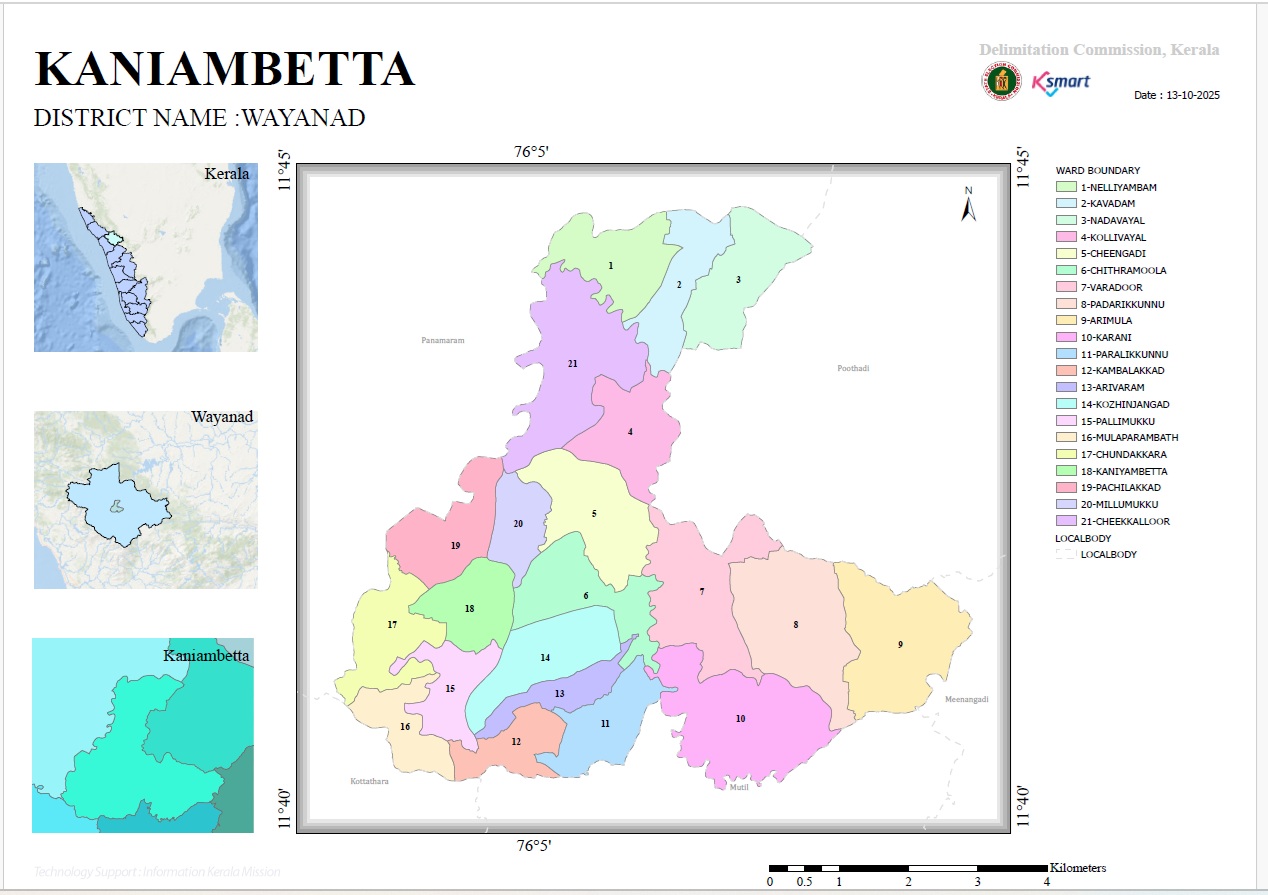This screenshot has height=895, width=1268.
Task: Open the Kaniambetta inset map thumbnail
Action: 143,735
